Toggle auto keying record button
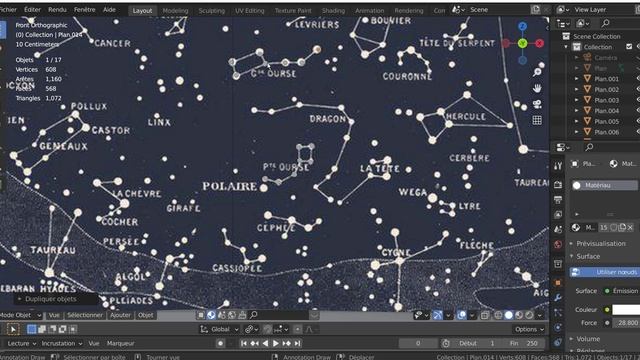The height and width of the screenshot is (360, 640). tap(220, 343)
